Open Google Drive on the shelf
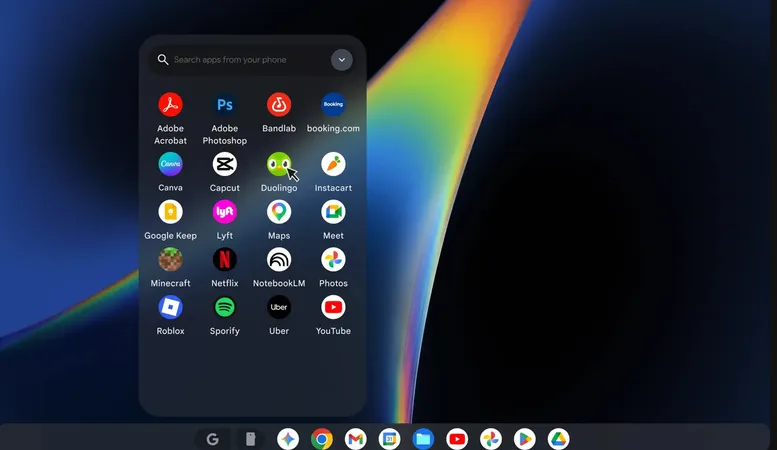 (558, 439)
